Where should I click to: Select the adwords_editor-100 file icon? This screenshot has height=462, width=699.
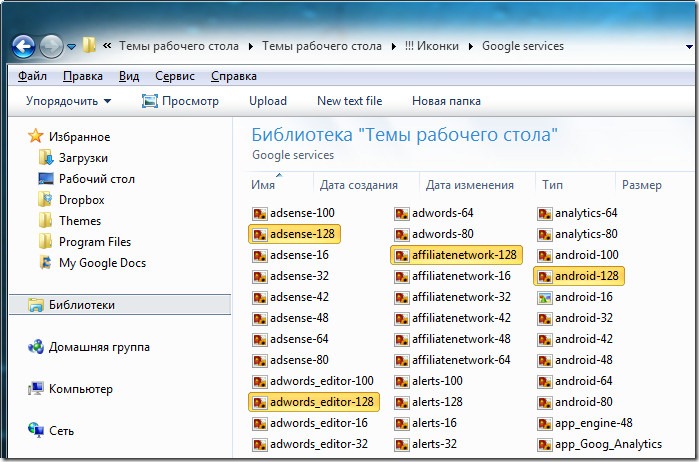tap(259, 381)
